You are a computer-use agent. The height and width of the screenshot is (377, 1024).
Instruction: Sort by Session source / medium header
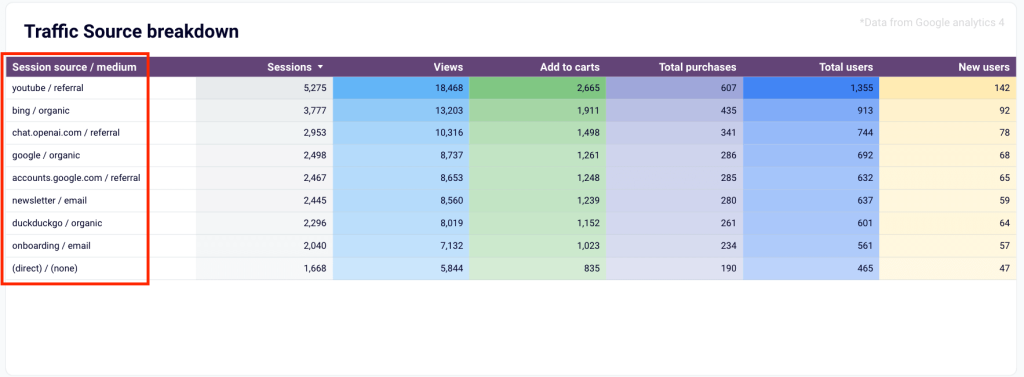74,67
